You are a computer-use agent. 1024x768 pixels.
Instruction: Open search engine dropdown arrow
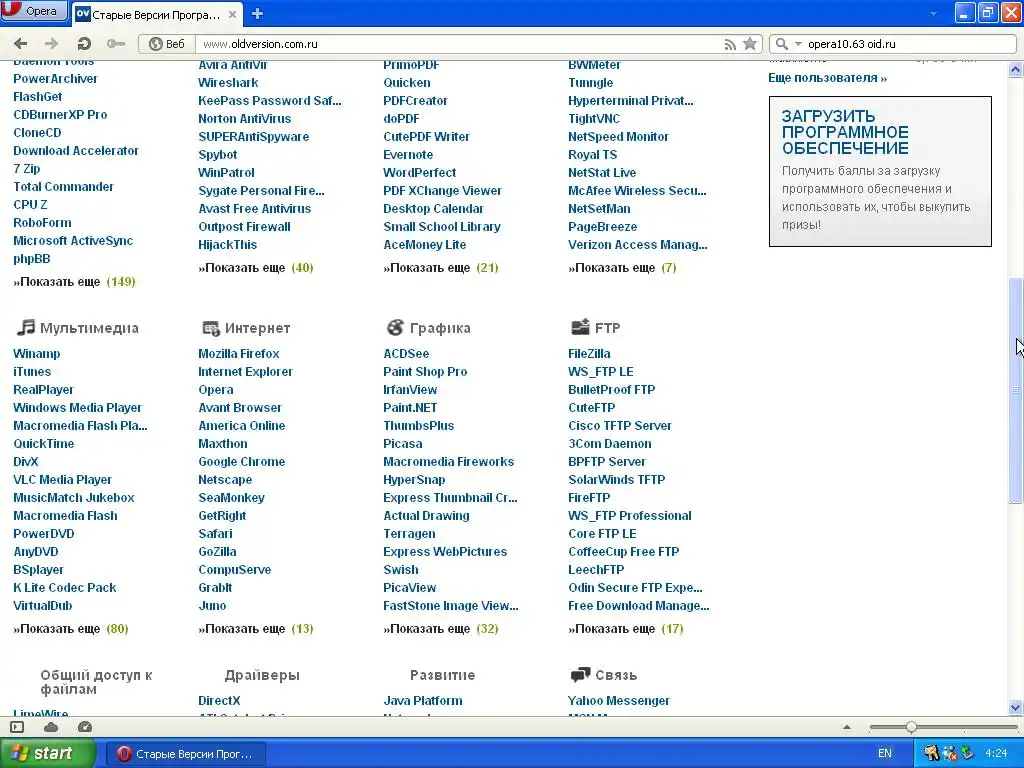tap(797, 44)
